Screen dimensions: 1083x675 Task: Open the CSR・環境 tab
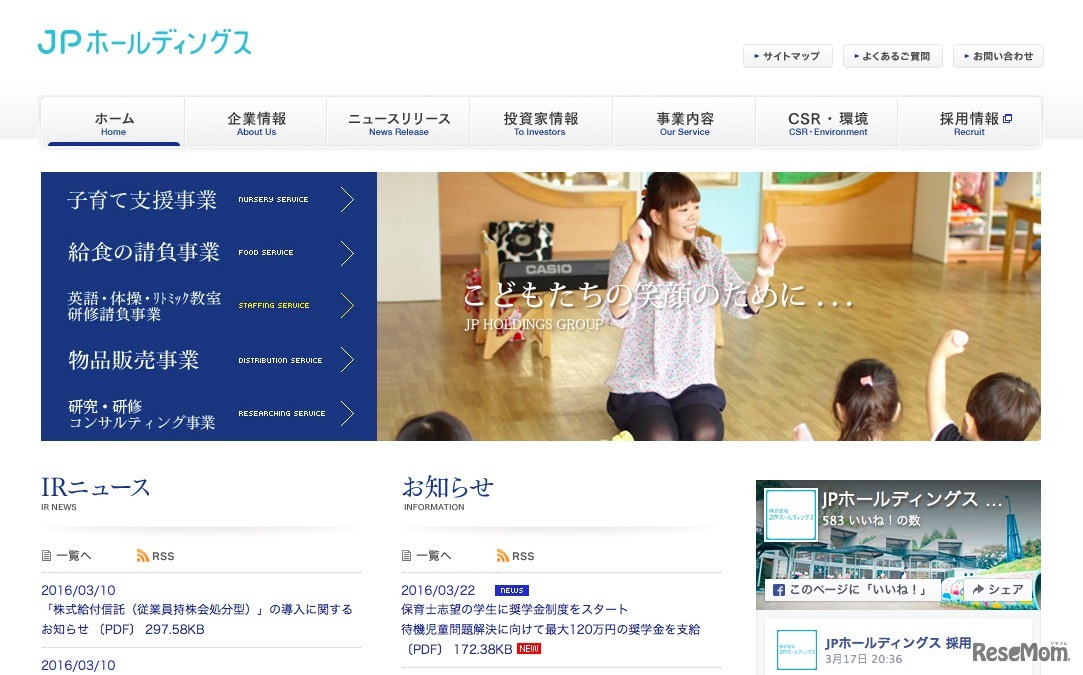pyautogui.click(x=827, y=123)
